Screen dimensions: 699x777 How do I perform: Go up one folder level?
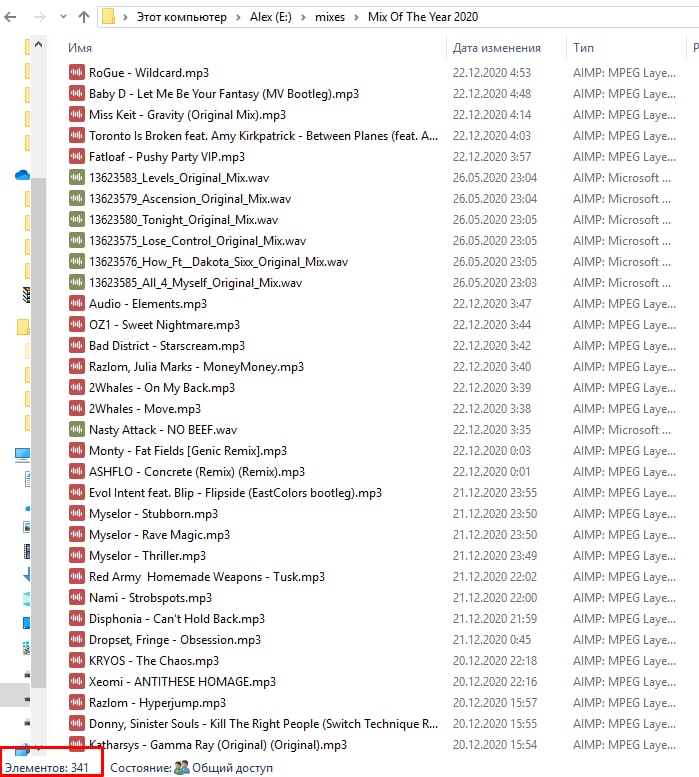pyautogui.click(x=84, y=17)
